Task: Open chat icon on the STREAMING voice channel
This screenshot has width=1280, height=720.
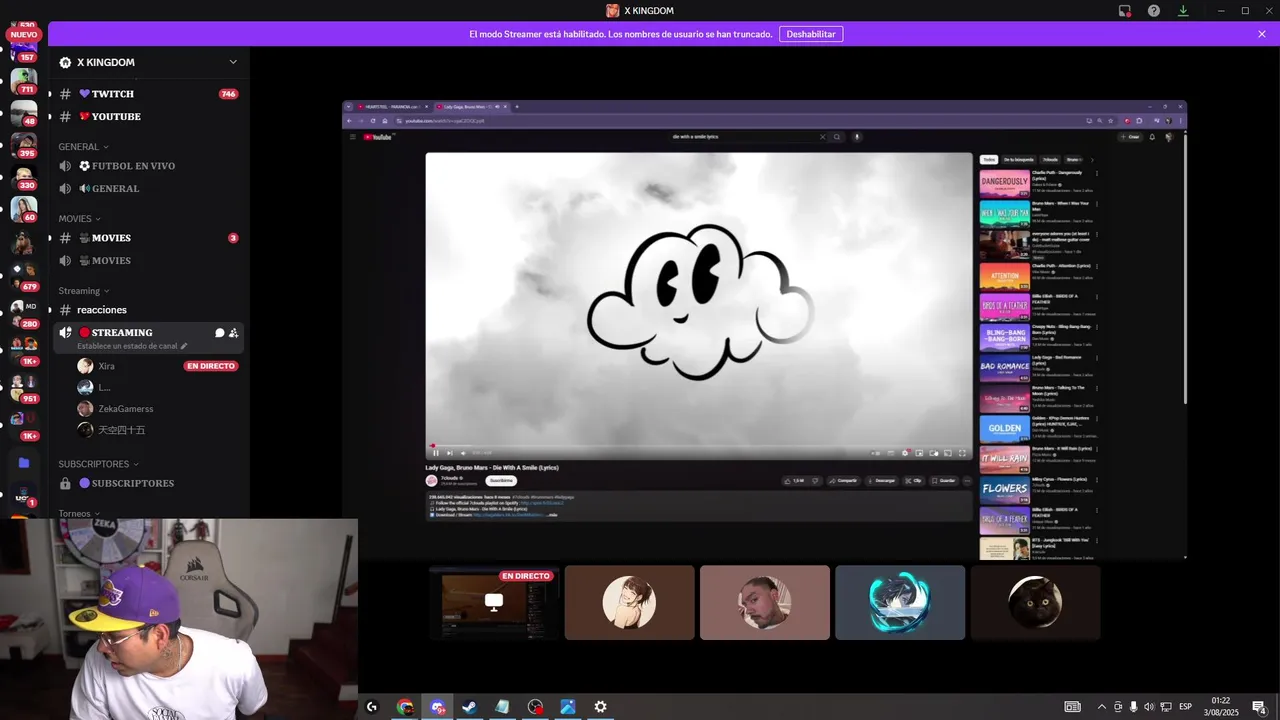Action: [220, 333]
